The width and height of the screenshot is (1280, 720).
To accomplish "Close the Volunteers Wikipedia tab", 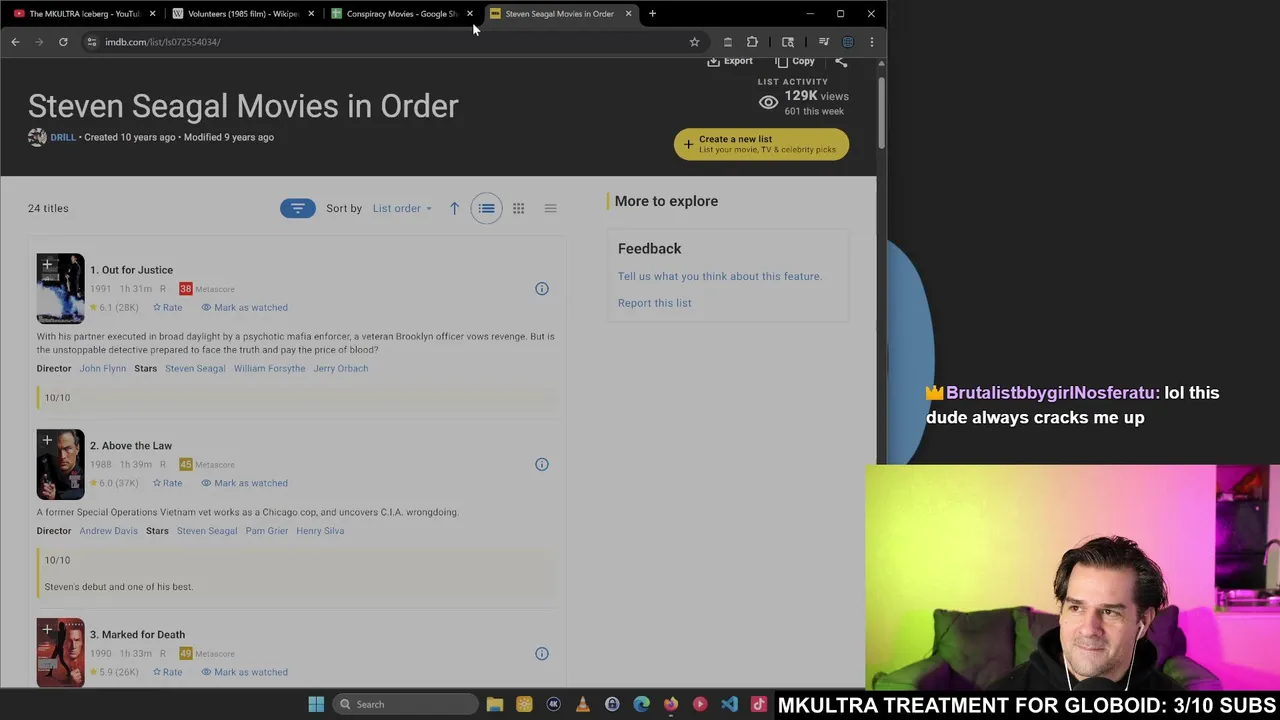I will click(x=311, y=14).
